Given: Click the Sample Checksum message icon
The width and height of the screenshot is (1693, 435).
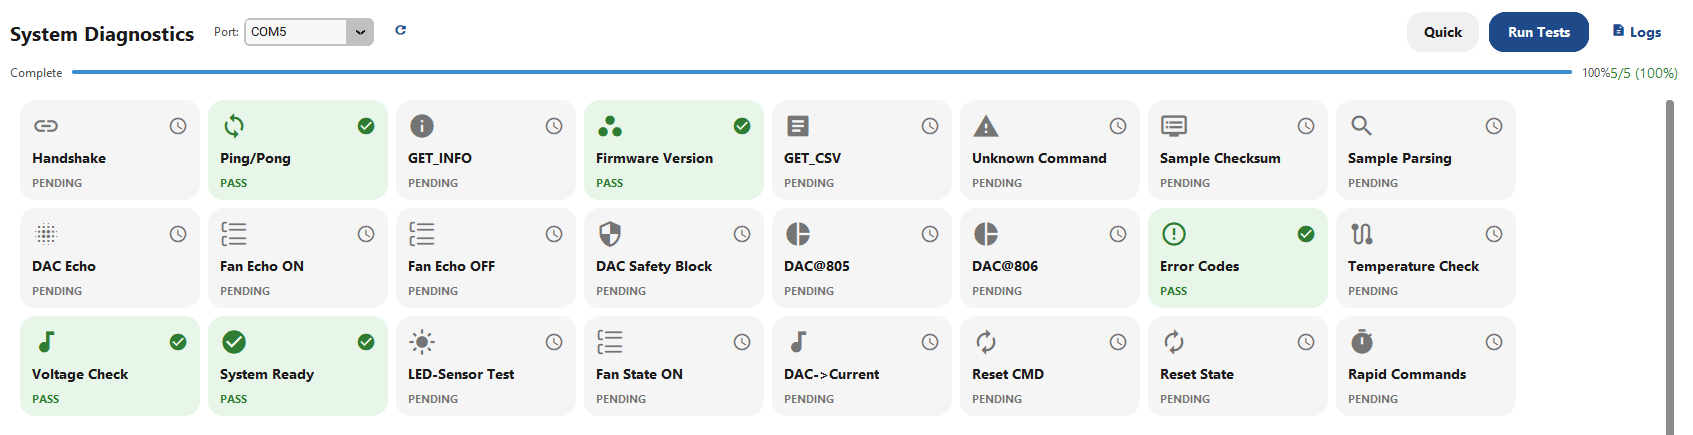Looking at the screenshot, I should [x=1174, y=126].
